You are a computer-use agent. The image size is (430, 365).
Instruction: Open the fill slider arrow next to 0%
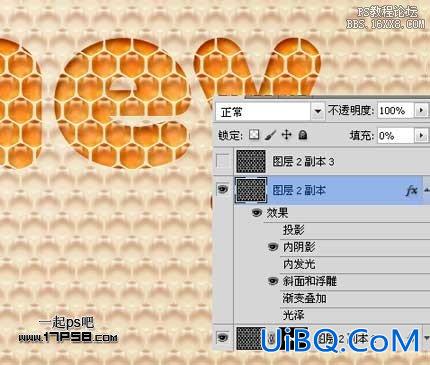point(421,136)
